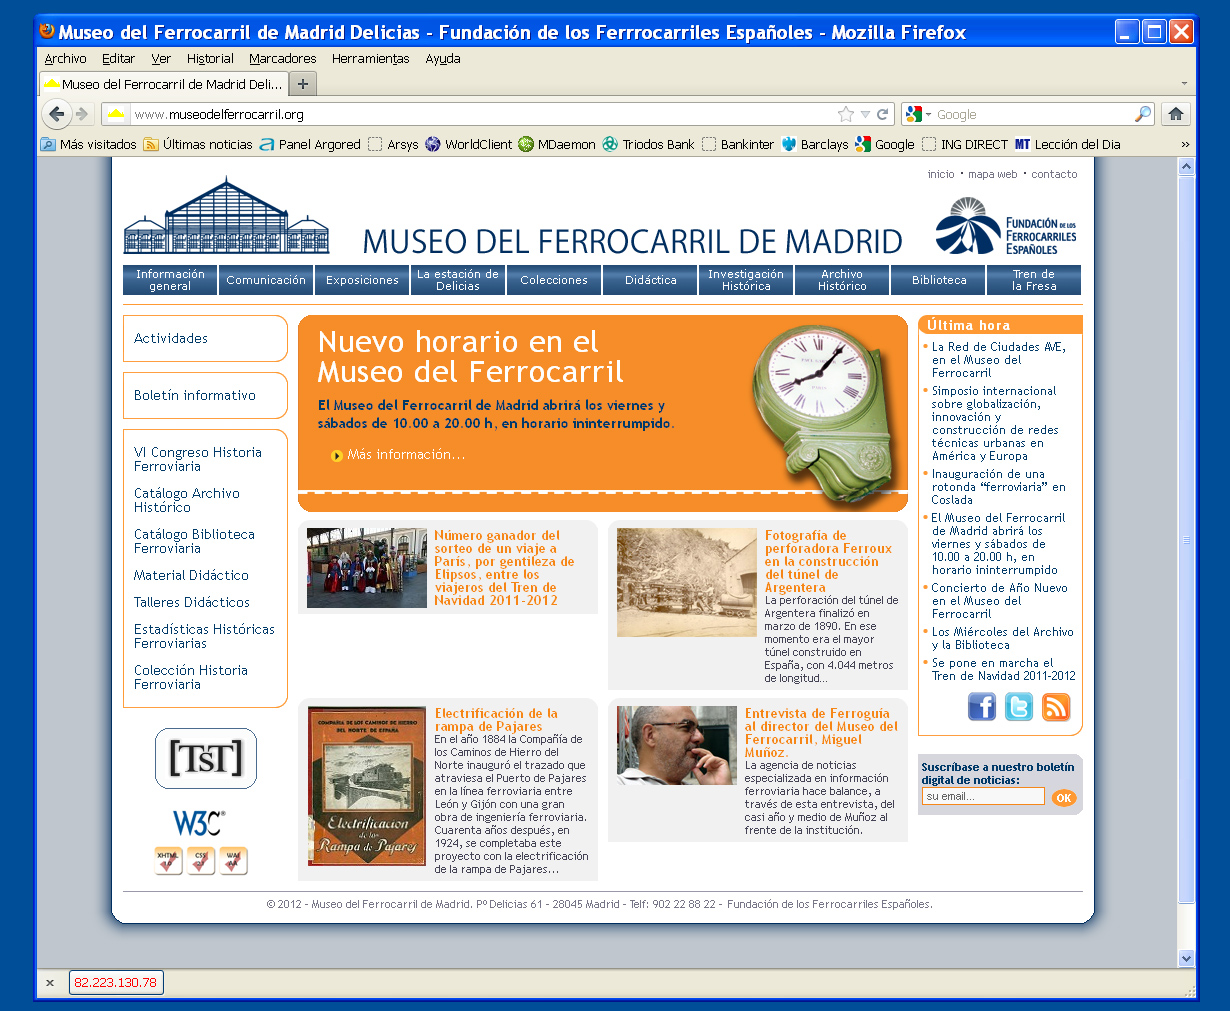This screenshot has height=1011, width=1230.
Task: Click the WAI accessibility badge
Action: [x=234, y=860]
